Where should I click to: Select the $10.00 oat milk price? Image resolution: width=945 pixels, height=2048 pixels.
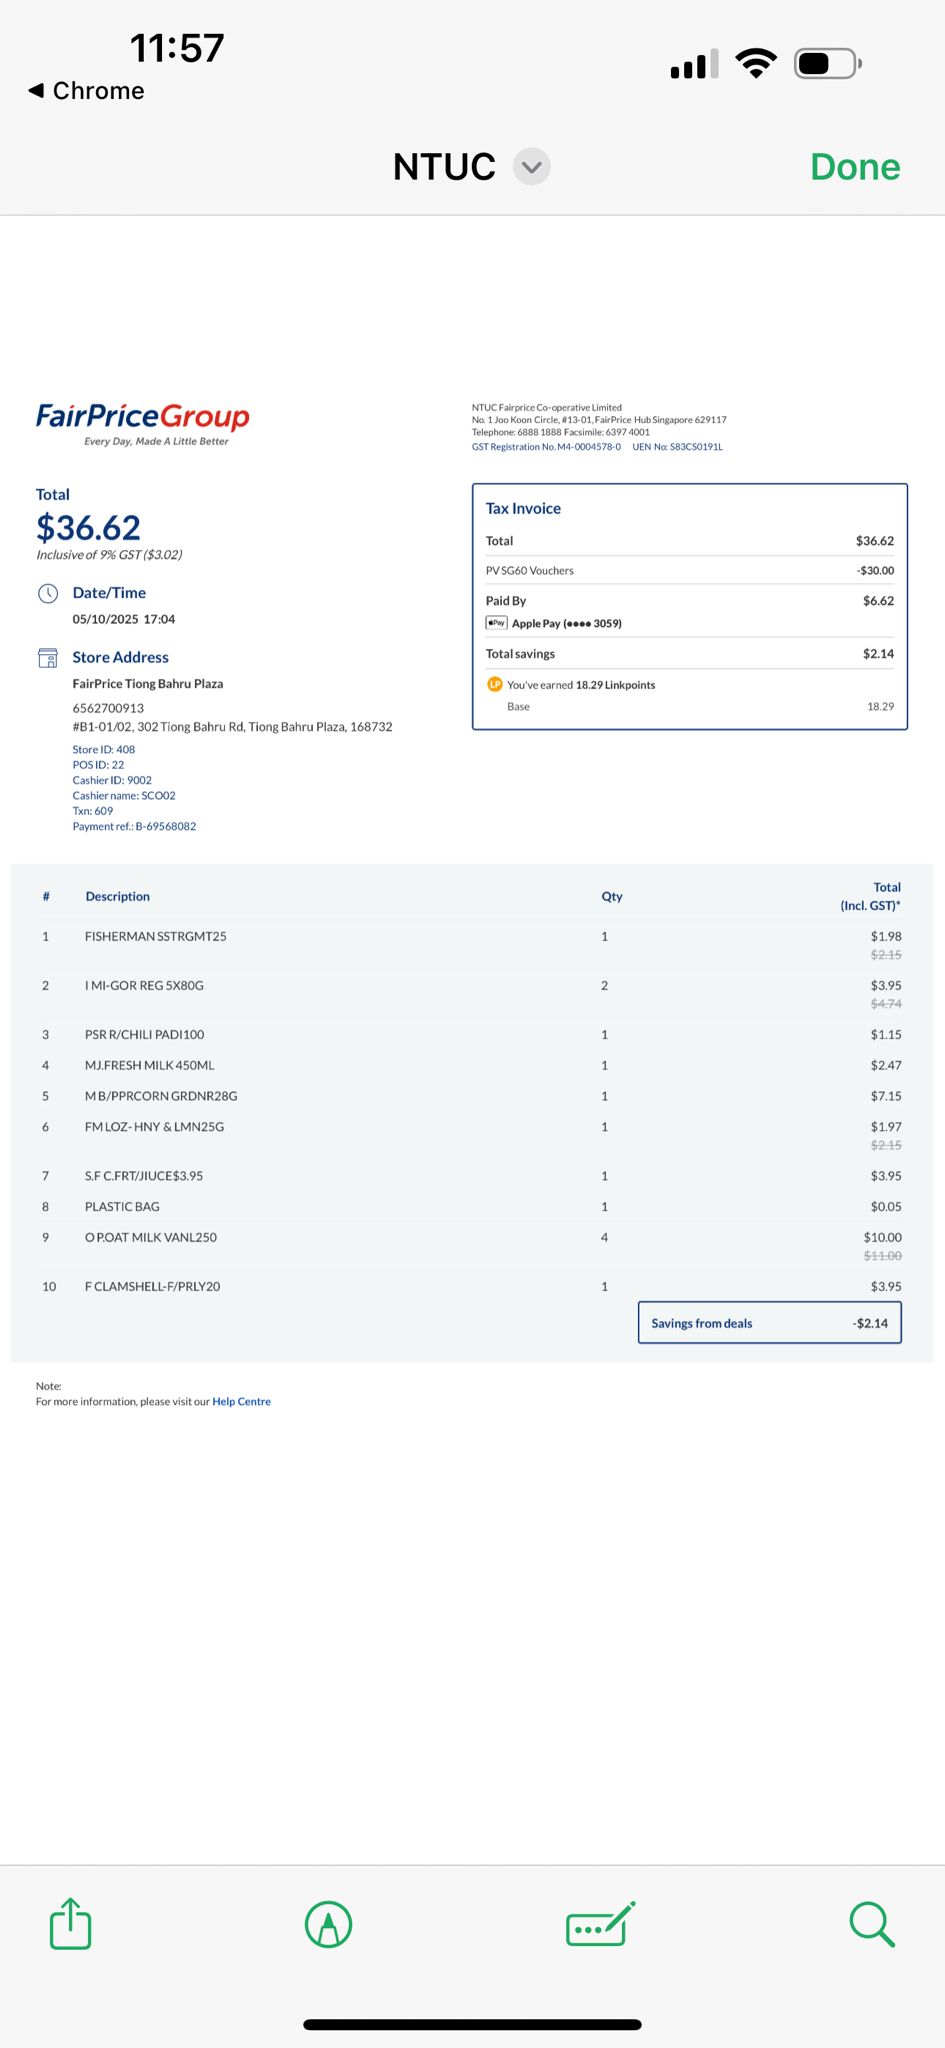883,1238
